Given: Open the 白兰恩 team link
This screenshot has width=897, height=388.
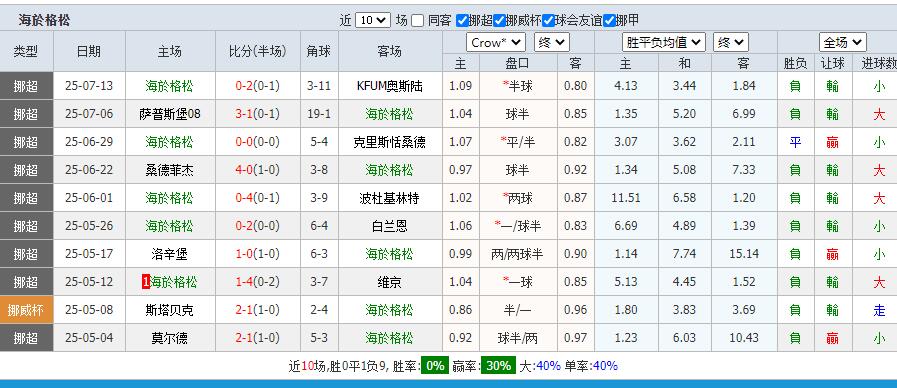Looking at the screenshot, I should [390, 226].
